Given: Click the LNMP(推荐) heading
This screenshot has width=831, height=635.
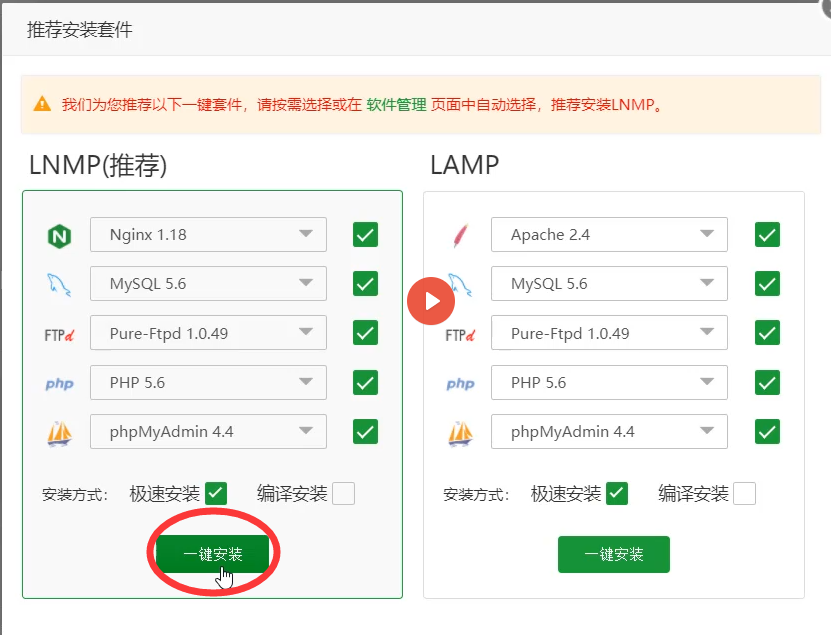Looking at the screenshot, I should click(x=98, y=165).
